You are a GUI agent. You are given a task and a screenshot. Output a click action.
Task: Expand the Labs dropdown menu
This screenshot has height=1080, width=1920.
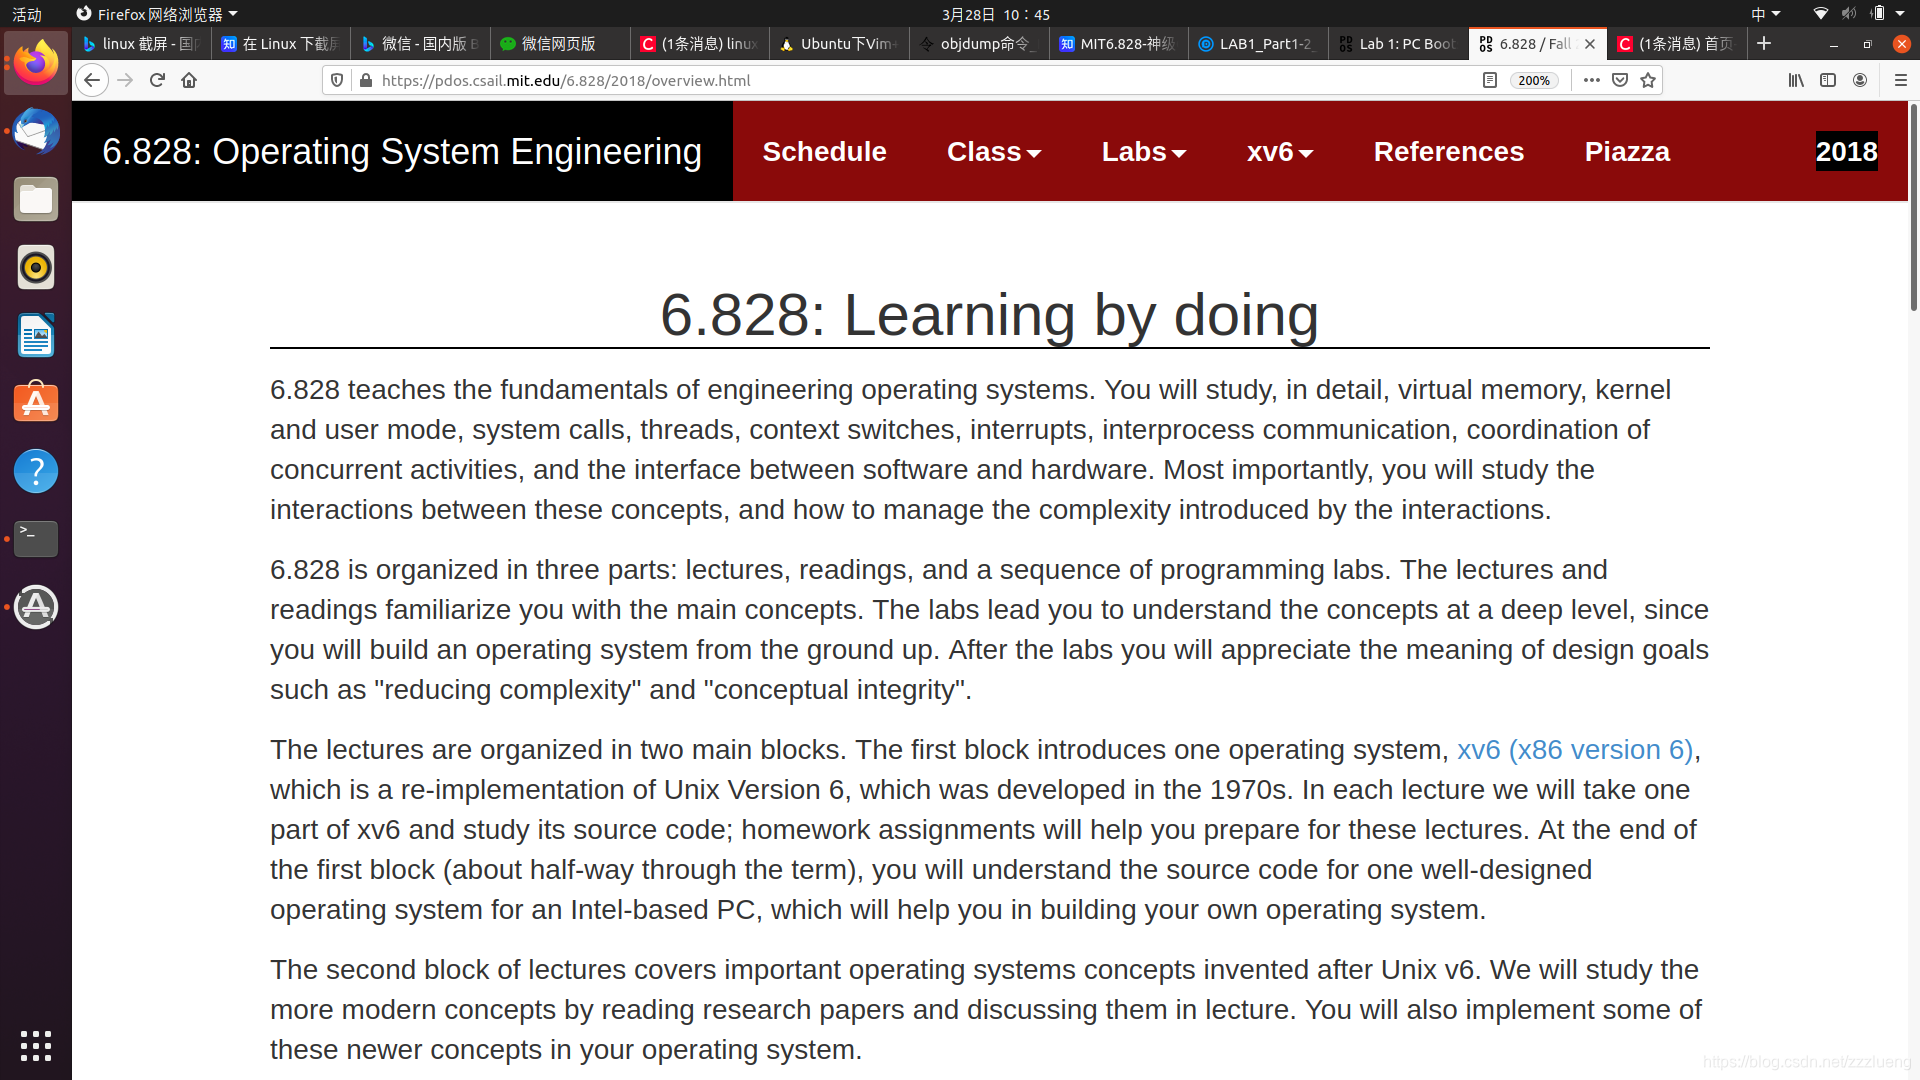click(x=1143, y=152)
